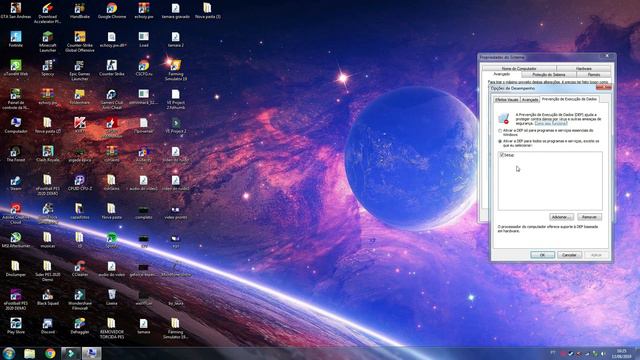
Task: Launch Discord from the desktop
Action: click(48, 326)
